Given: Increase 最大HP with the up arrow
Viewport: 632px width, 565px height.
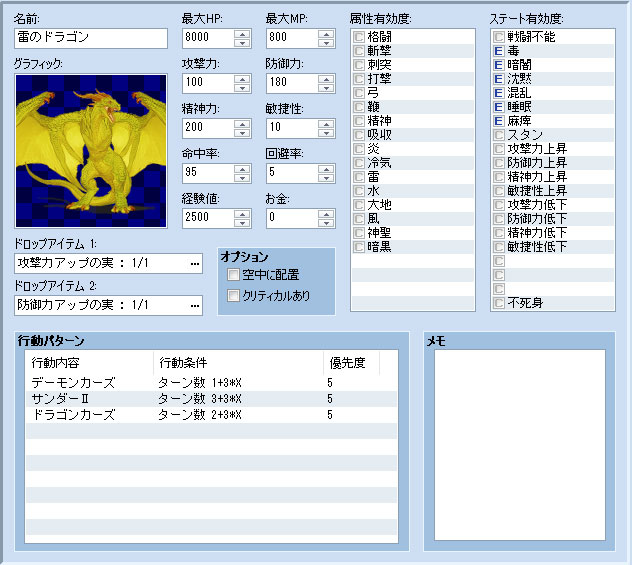Looking at the screenshot, I should point(242,34).
